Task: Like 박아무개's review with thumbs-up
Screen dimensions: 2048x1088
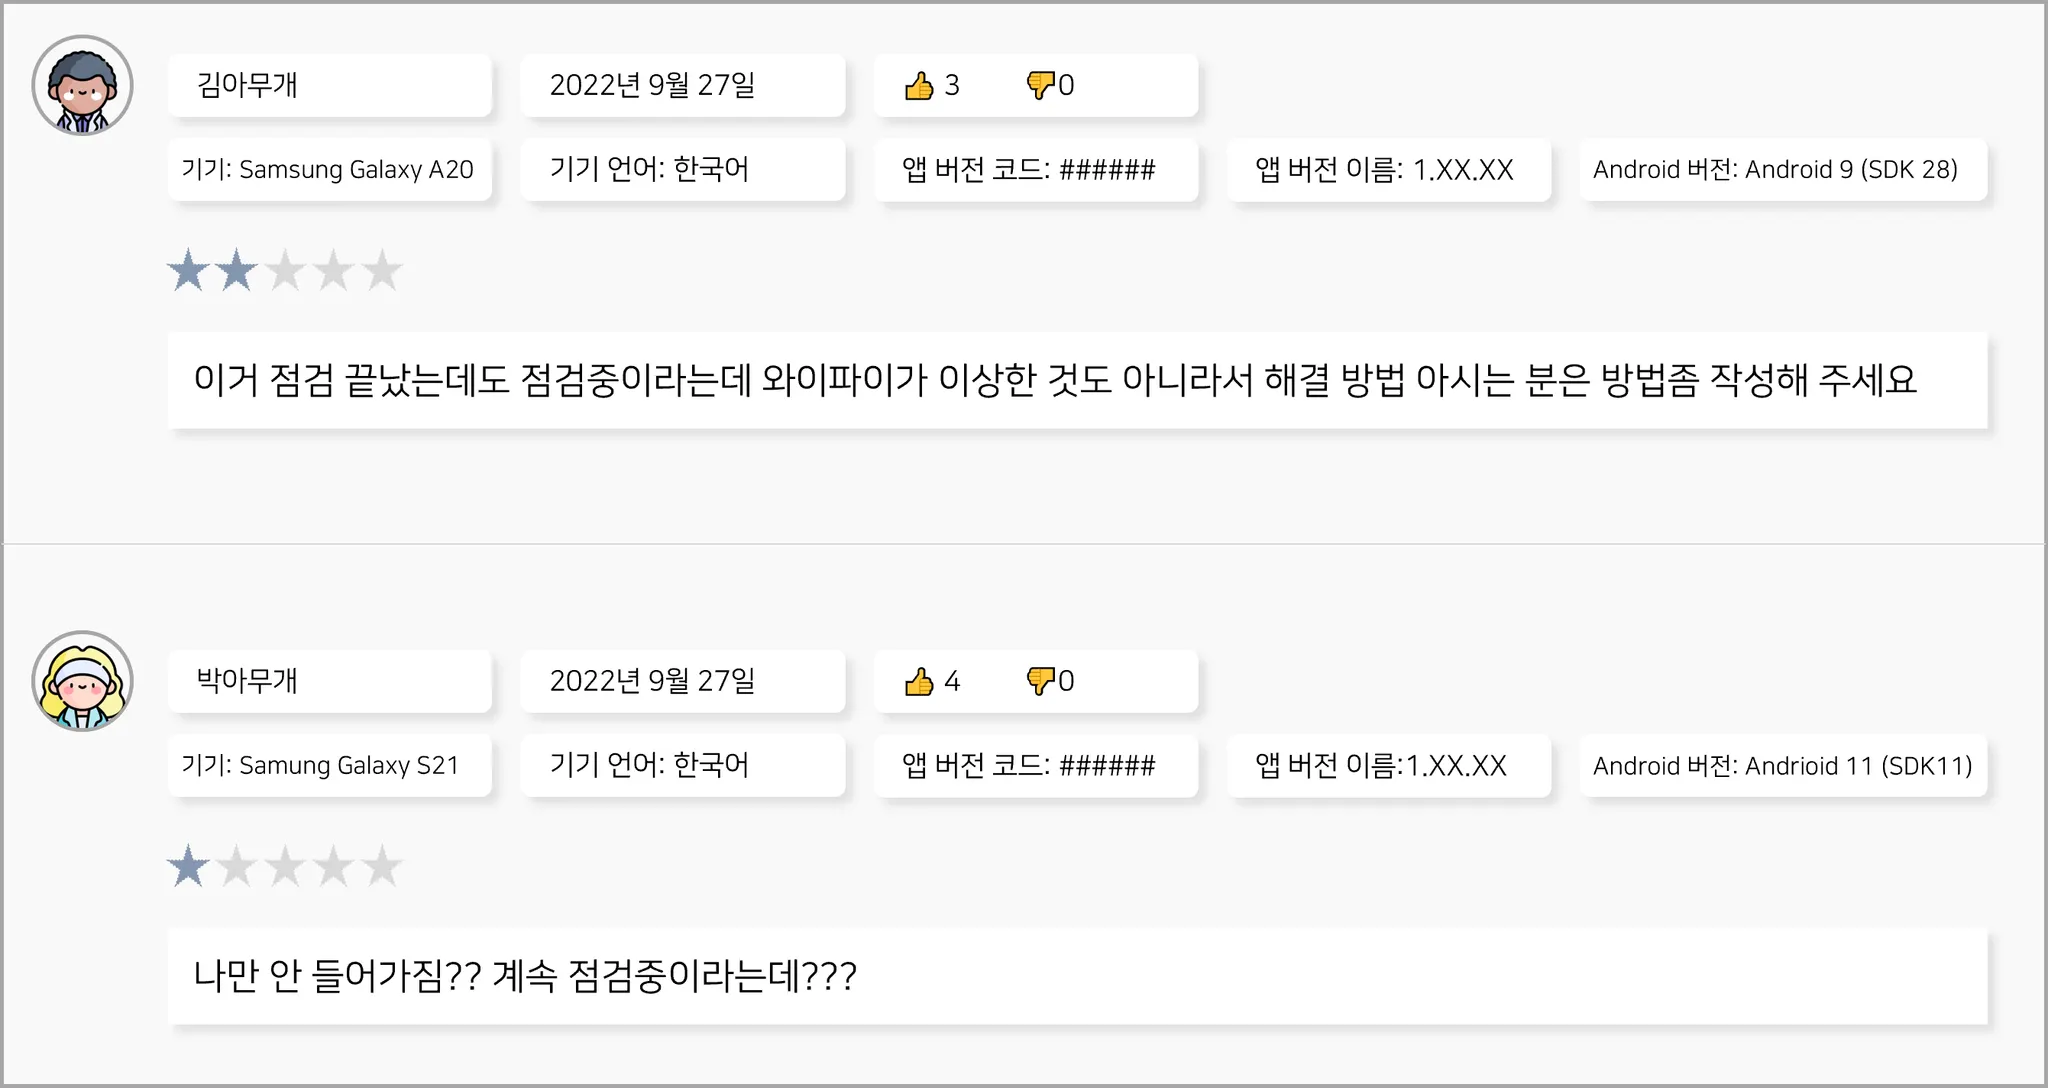Action: 918,682
